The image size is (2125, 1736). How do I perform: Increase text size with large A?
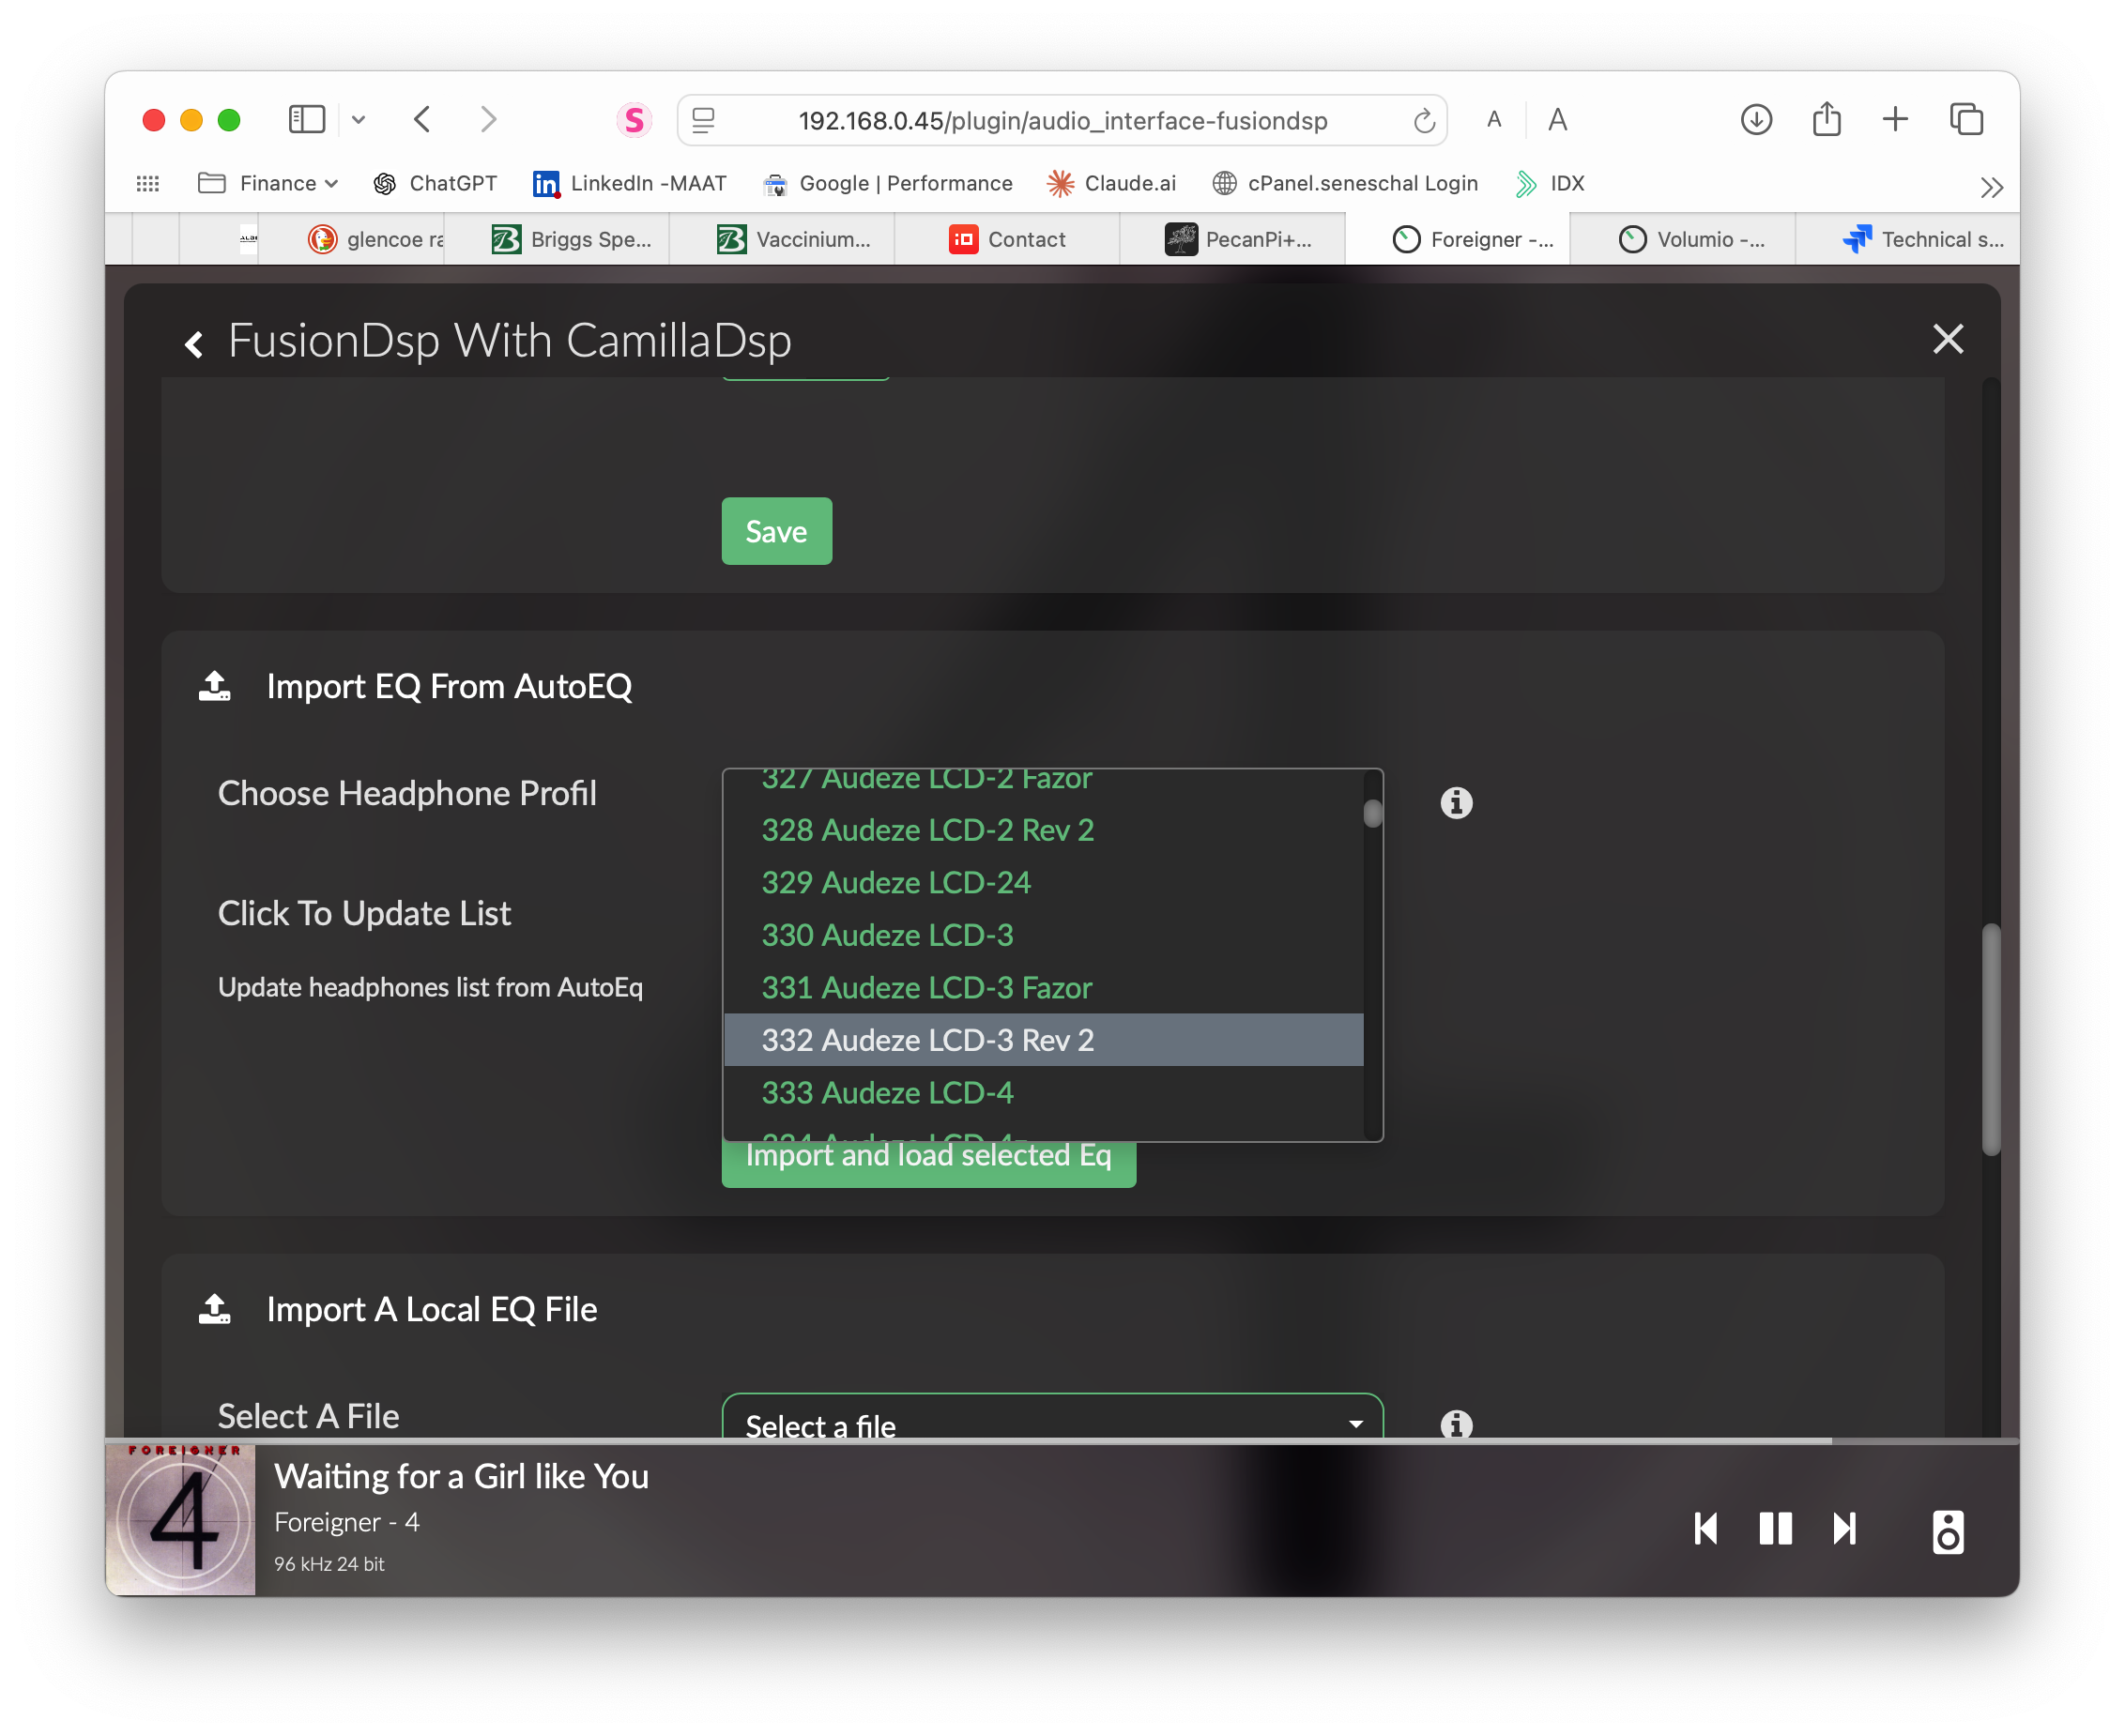pyautogui.click(x=1557, y=120)
